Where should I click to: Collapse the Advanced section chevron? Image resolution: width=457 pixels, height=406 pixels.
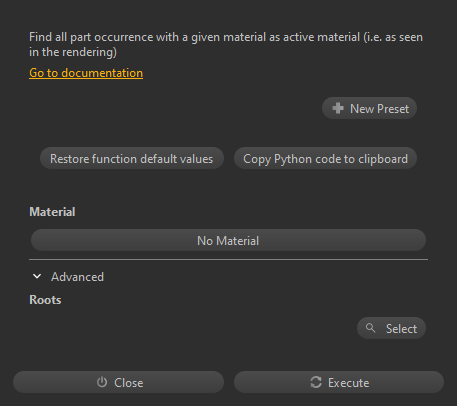pos(37,276)
